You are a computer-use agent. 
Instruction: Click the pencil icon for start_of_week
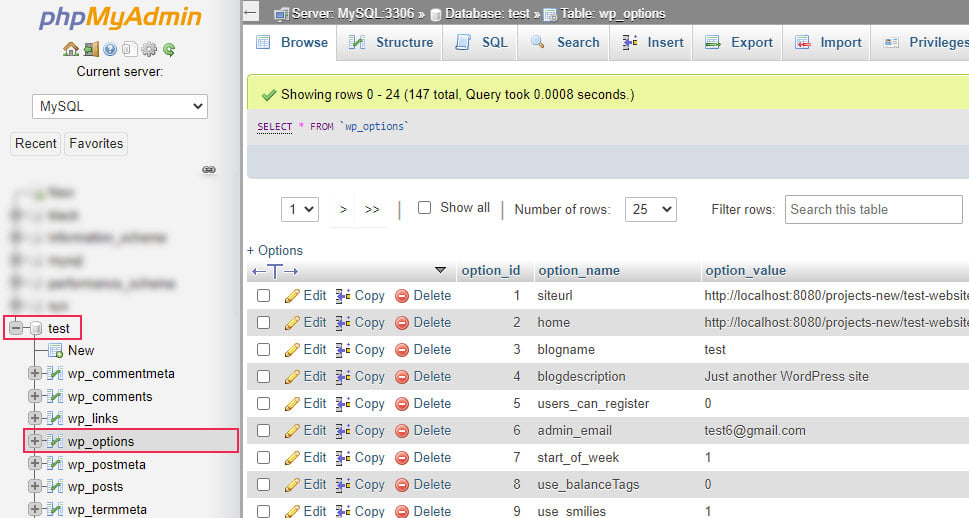point(292,458)
